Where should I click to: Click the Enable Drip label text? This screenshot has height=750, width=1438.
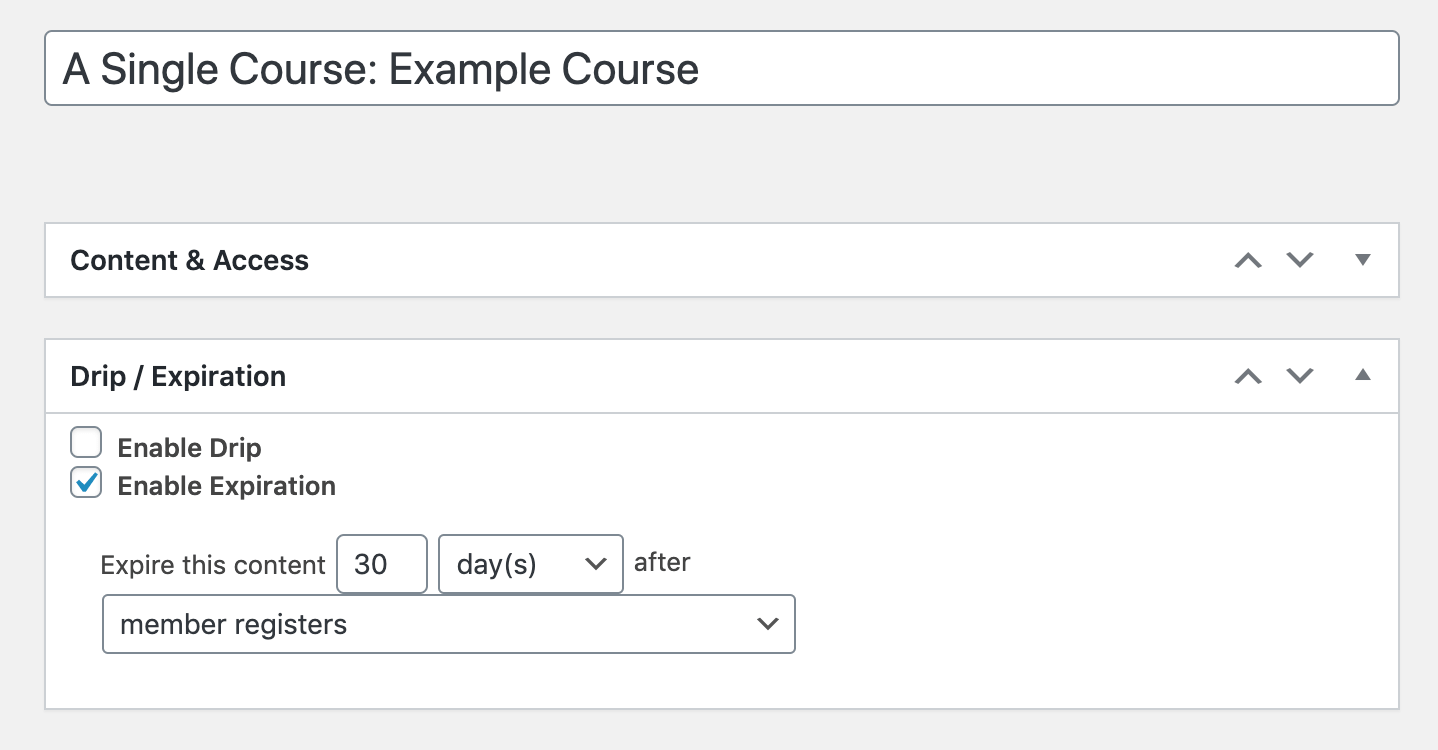pyautogui.click(x=189, y=448)
